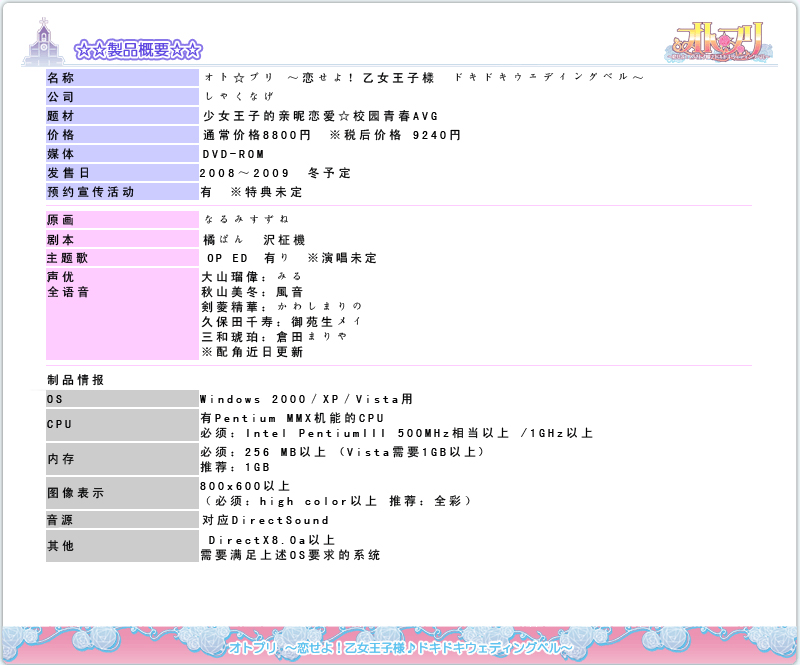Click the 制品情报 section heading
Screen dimensions: 800x665
(x=76, y=380)
